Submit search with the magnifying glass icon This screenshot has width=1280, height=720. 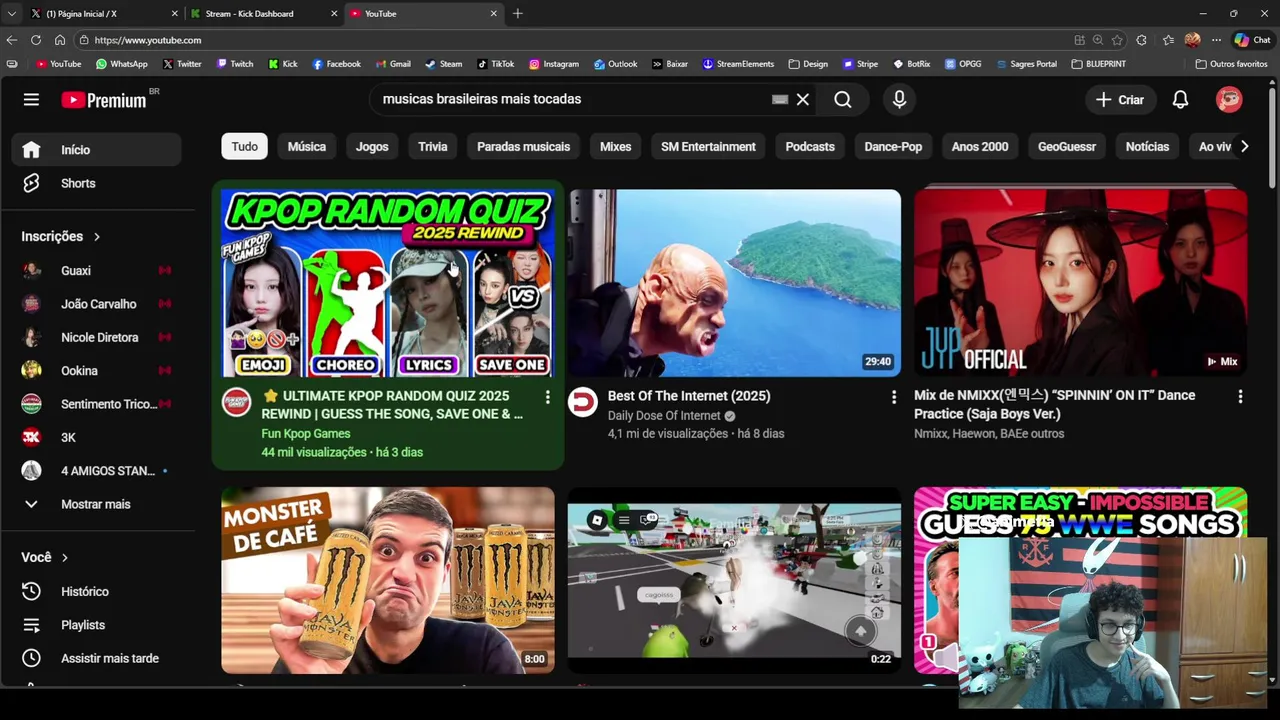coord(843,99)
